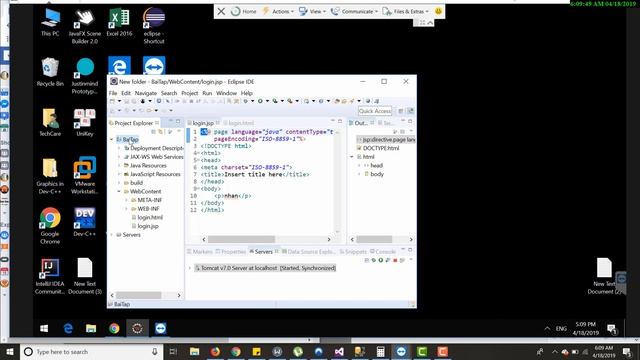This screenshot has width=640, height=360.
Task: Open Dev-C++ desktop icon
Action: coord(84,222)
